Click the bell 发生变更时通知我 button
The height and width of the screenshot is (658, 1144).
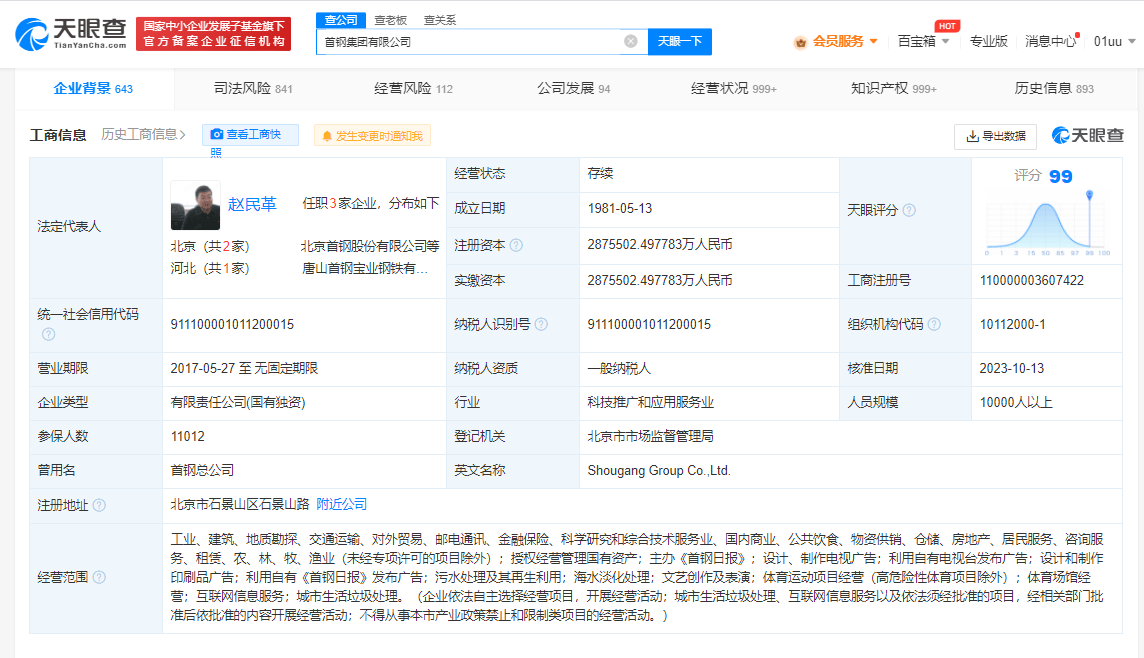coord(371,136)
